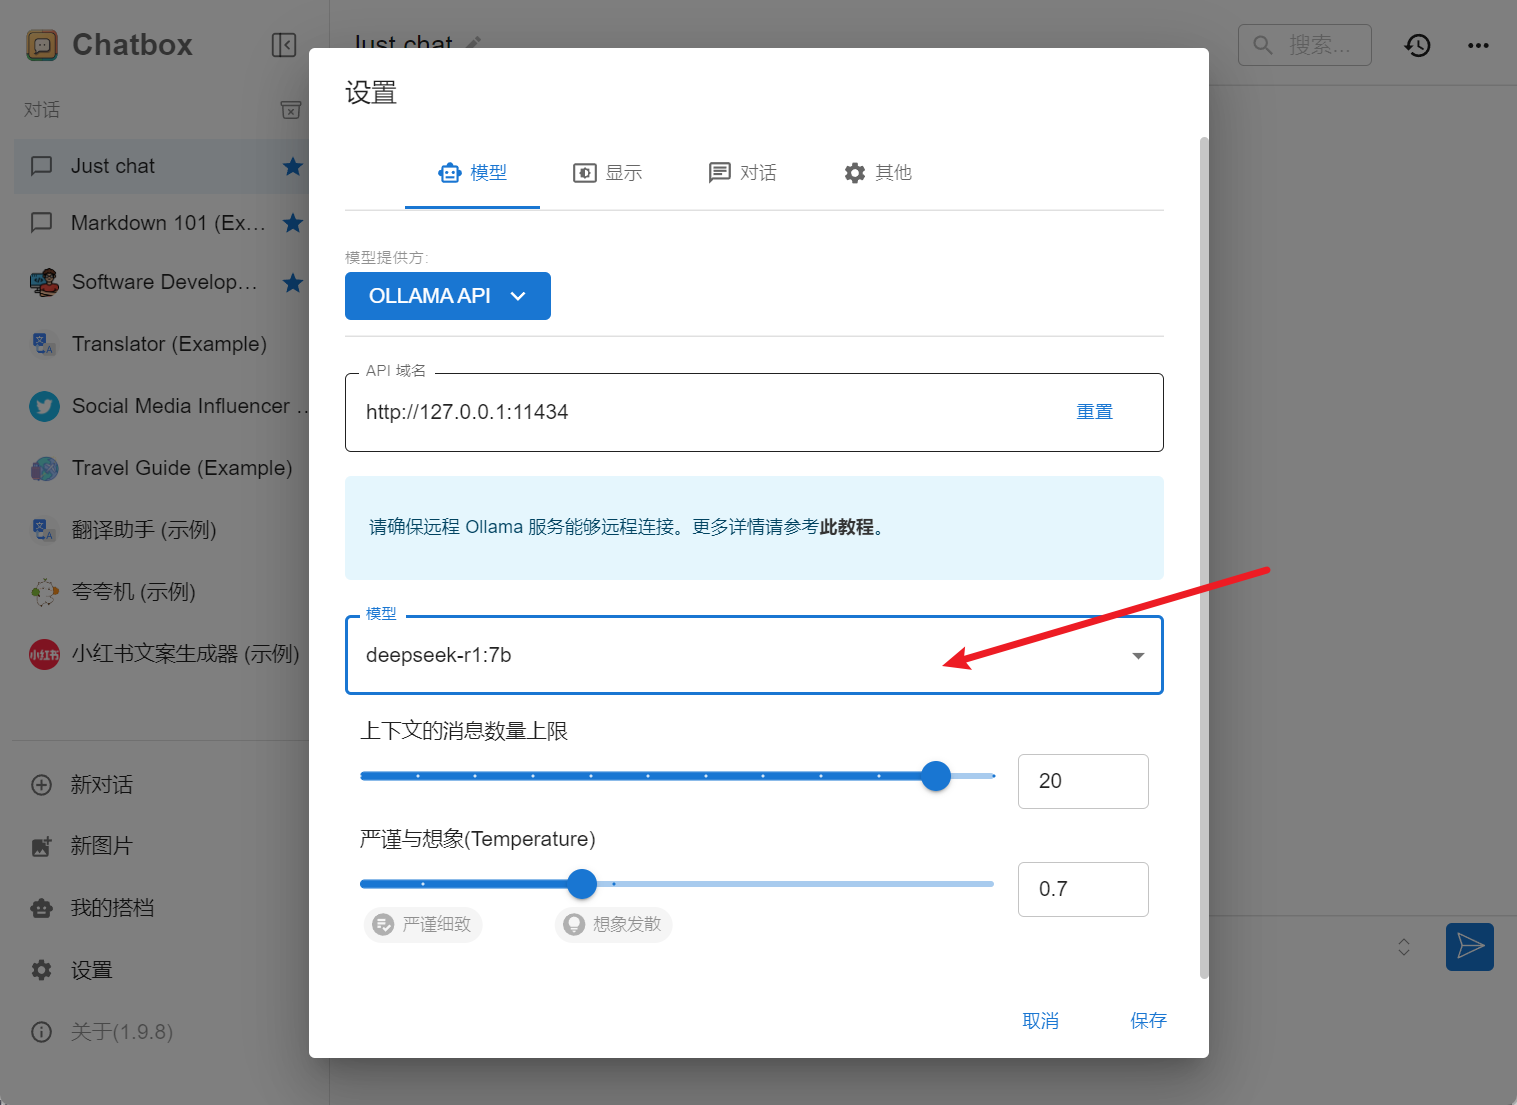Click the 翻译助手 avatar icon
Image resolution: width=1517 pixels, height=1105 pixels.
(44, 530)
